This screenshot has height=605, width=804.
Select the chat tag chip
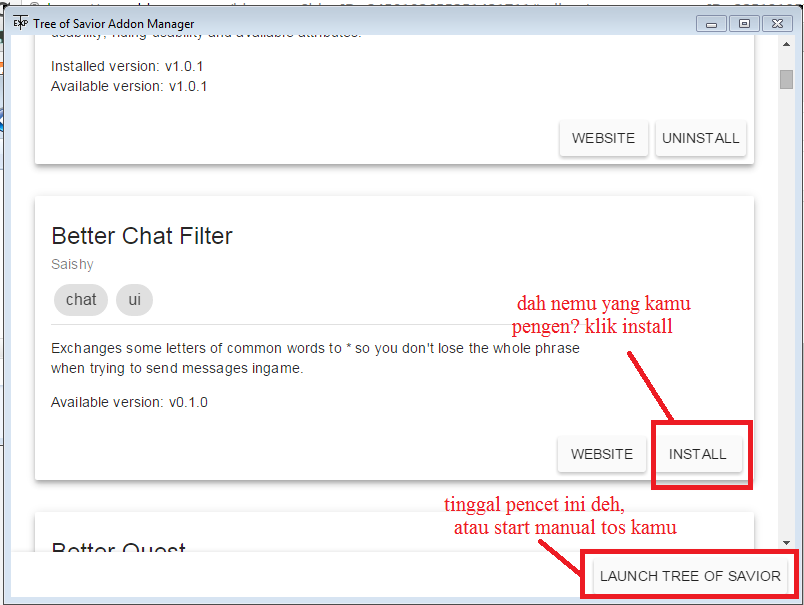81,299
